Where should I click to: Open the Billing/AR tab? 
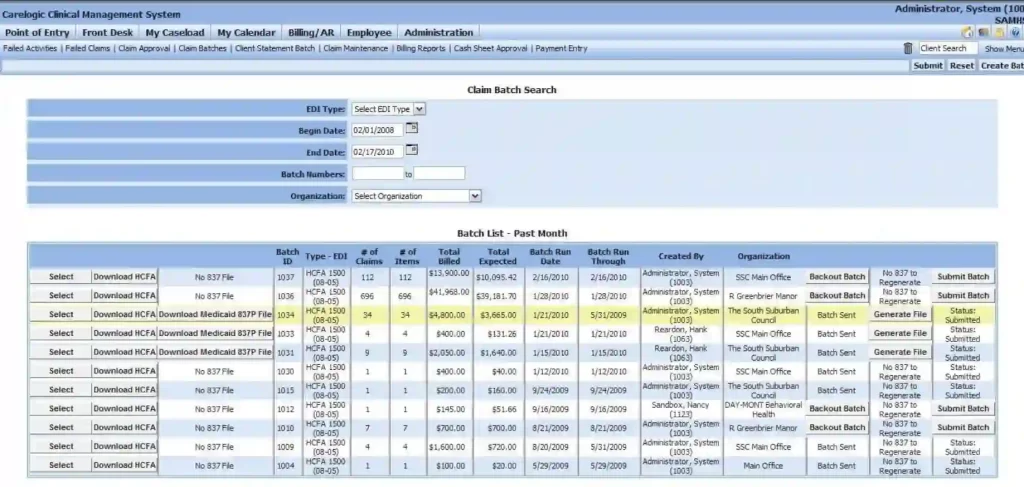pos(312,33)
